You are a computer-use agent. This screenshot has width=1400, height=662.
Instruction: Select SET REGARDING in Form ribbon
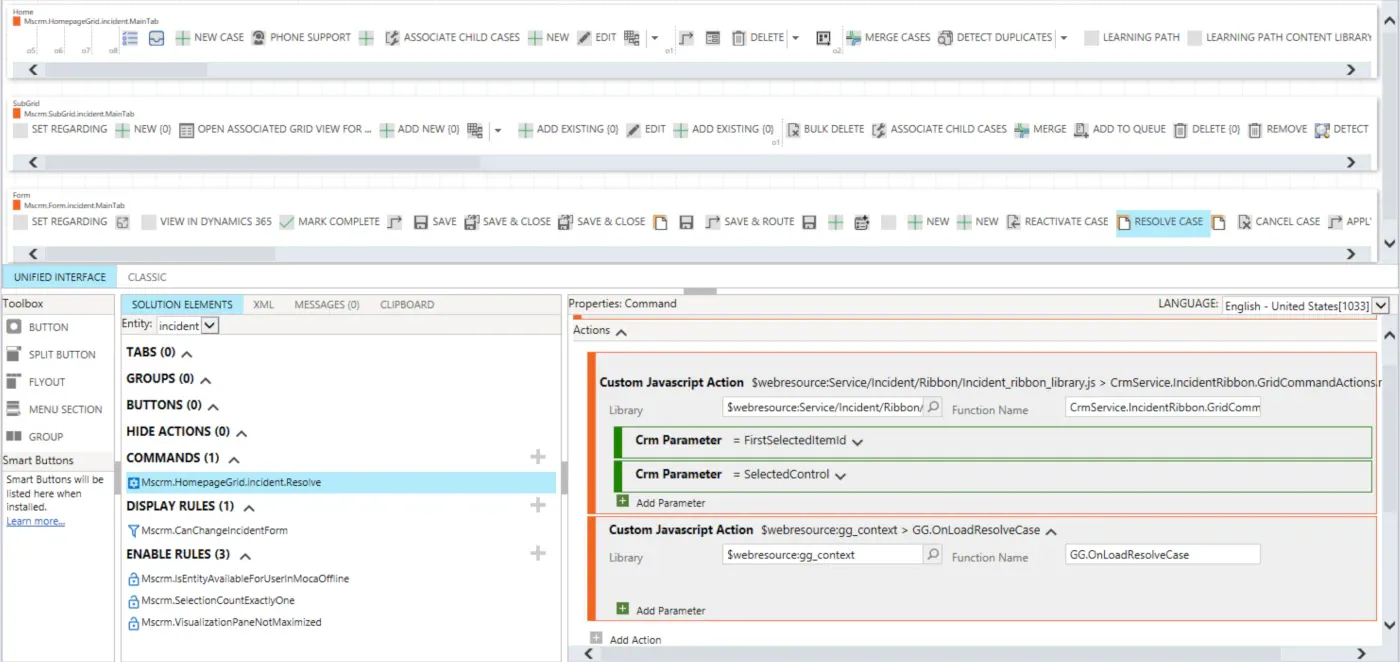click(x=60, y=222)
